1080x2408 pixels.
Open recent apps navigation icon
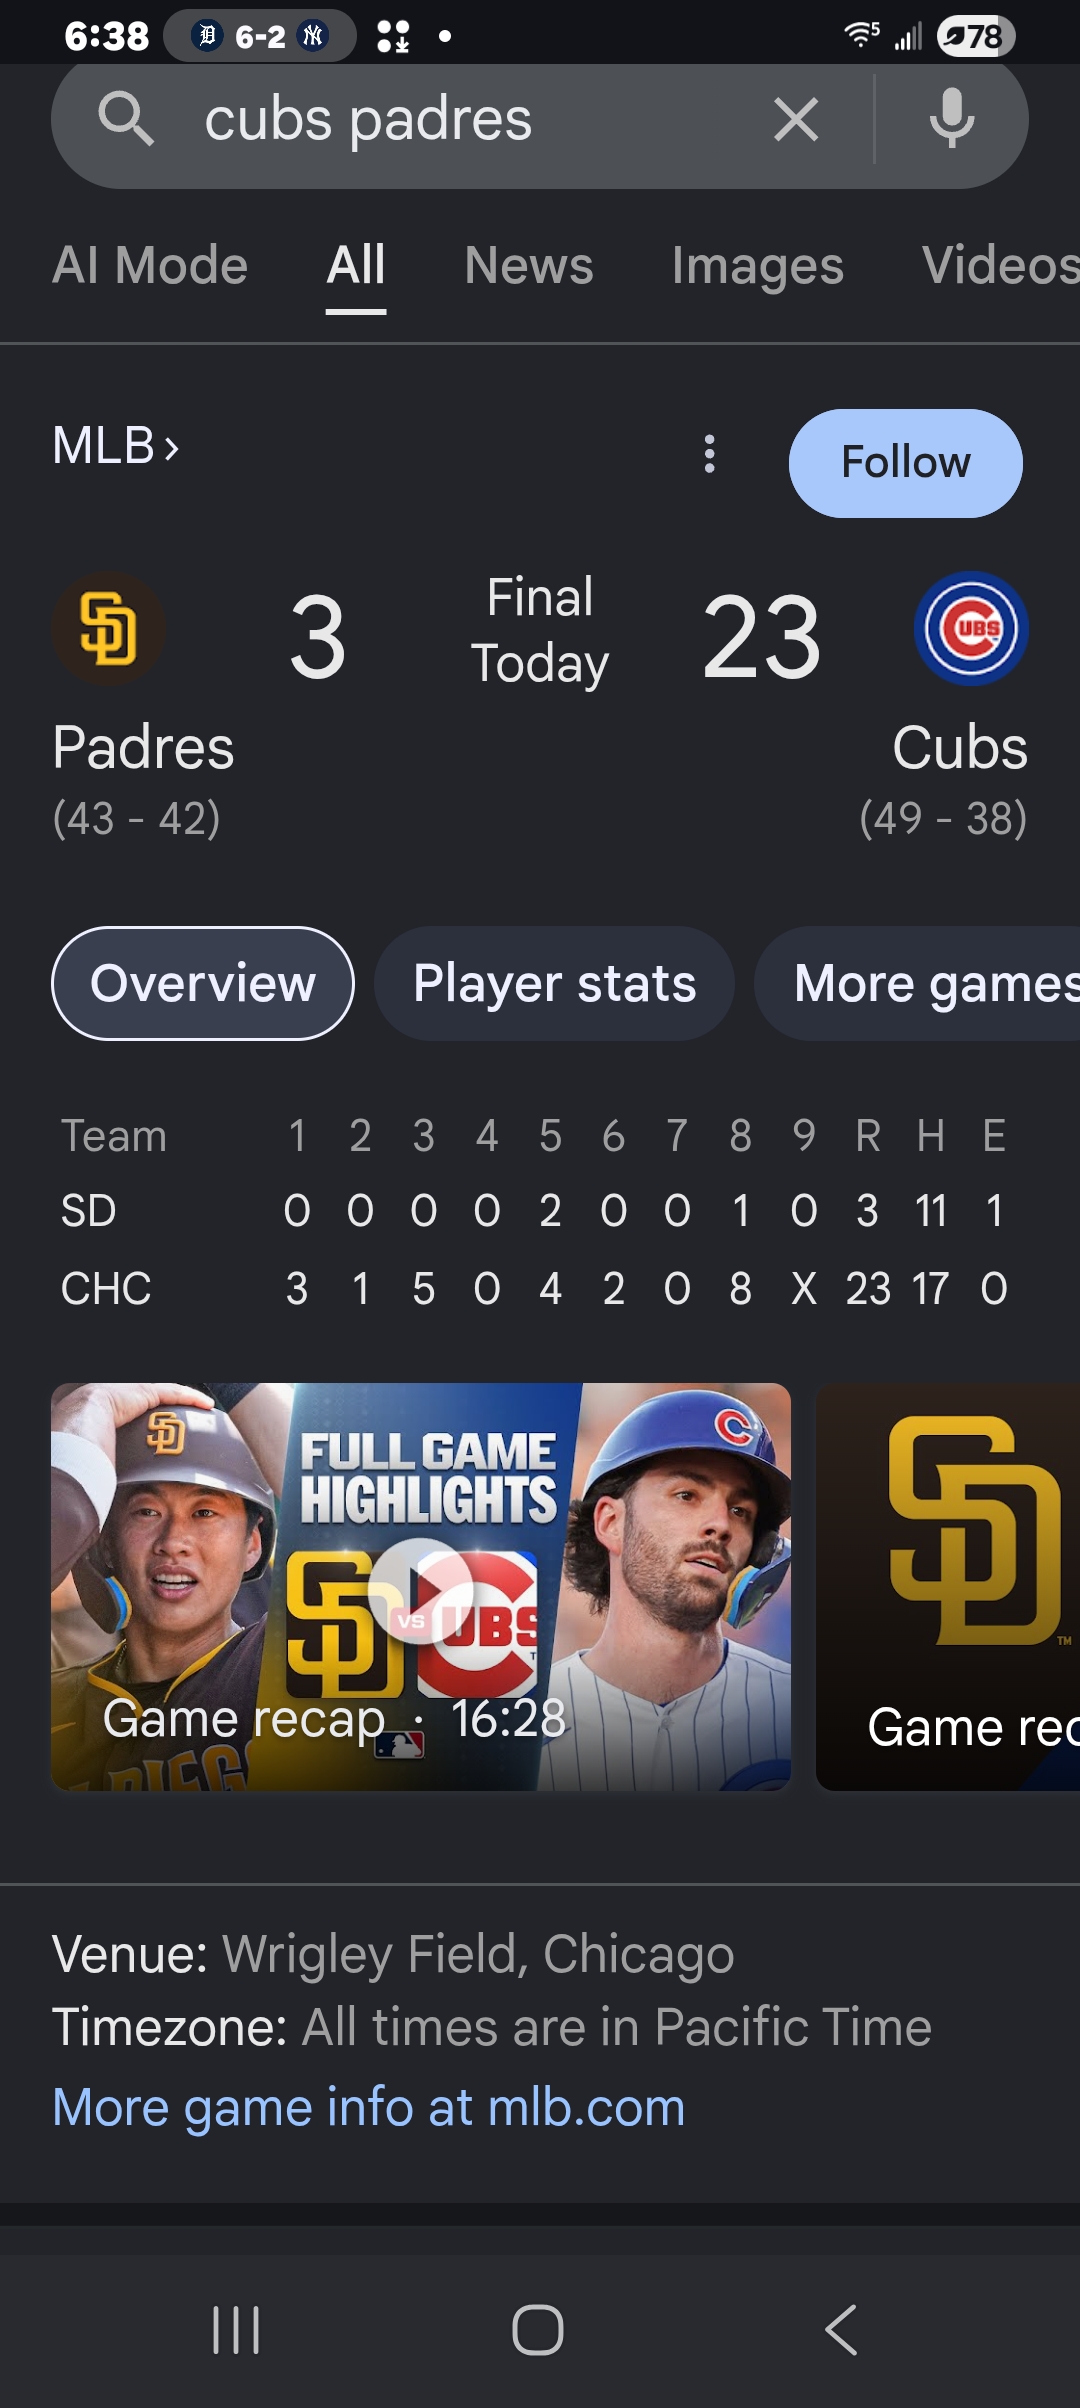click(236, 2330)
